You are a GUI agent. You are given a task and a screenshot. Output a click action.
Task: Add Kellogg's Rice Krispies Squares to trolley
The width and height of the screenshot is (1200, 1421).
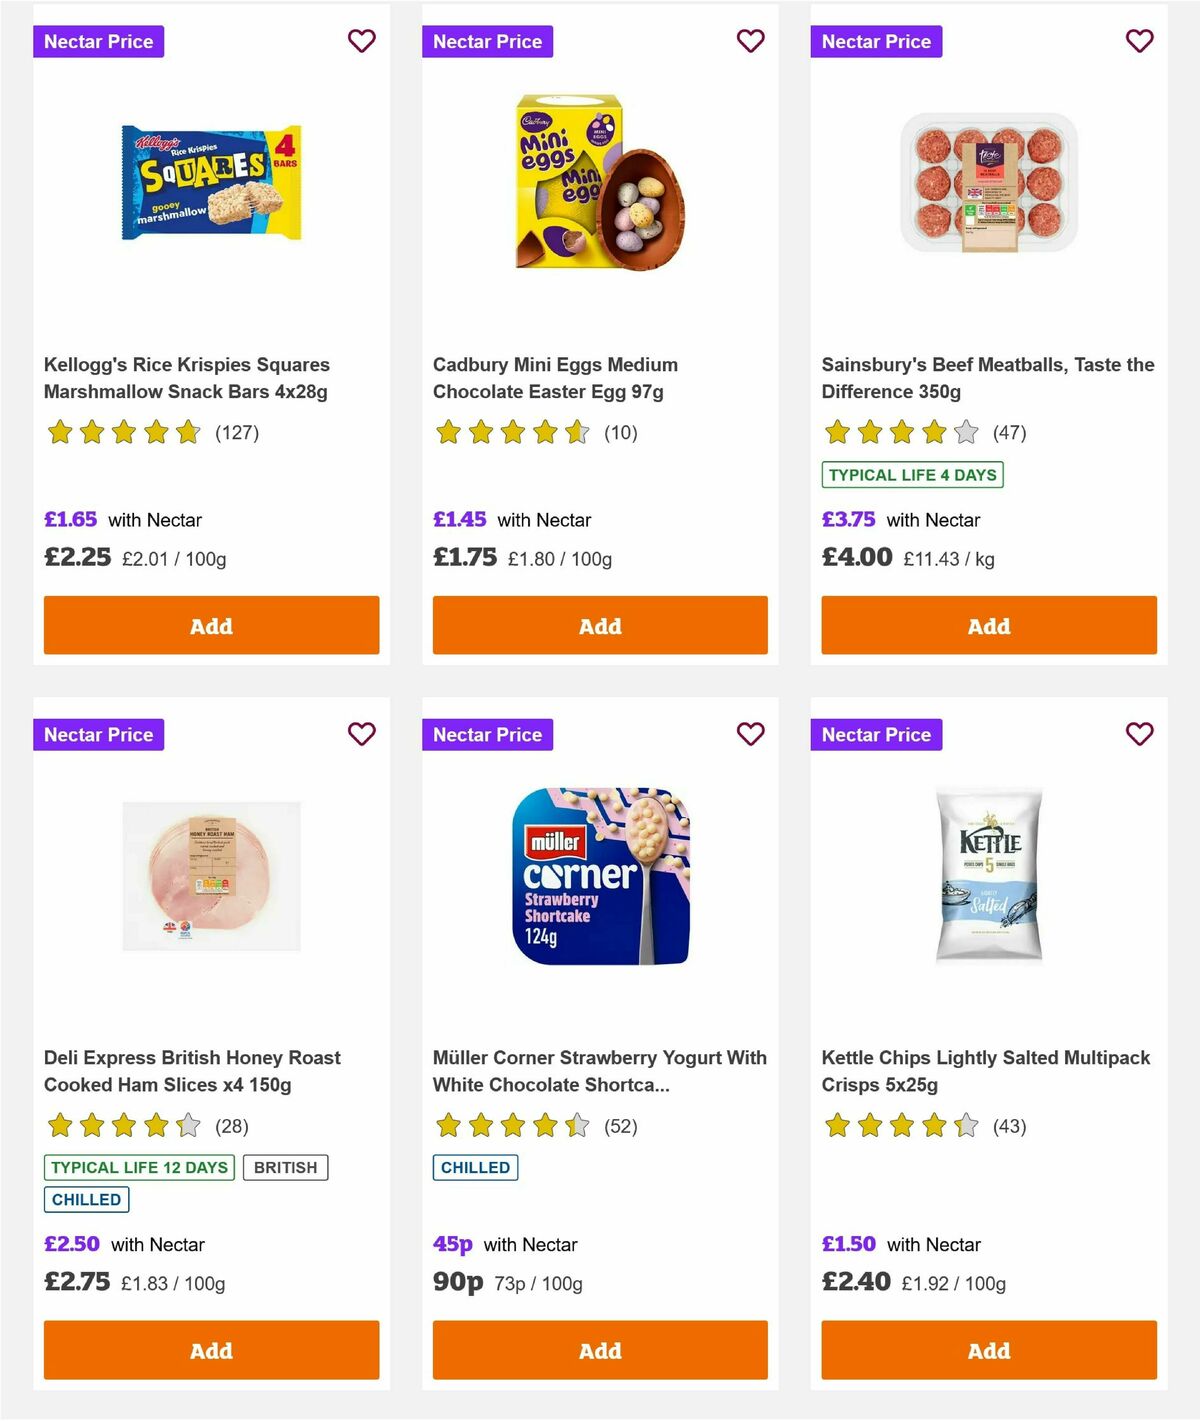tap(211, 625)
